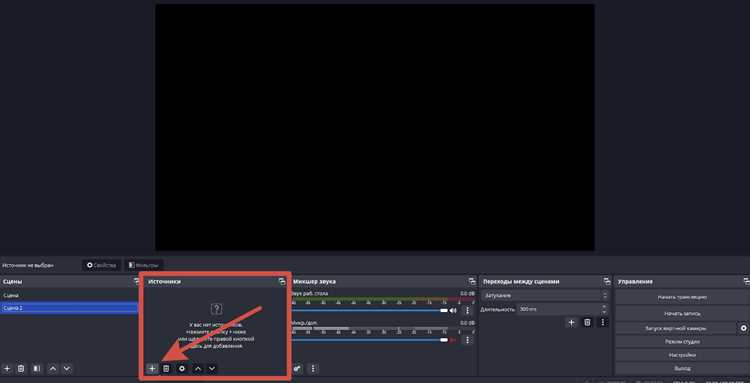Undock the Источники panel
This screenshot has width=750, height=383.
coord(282,282)
